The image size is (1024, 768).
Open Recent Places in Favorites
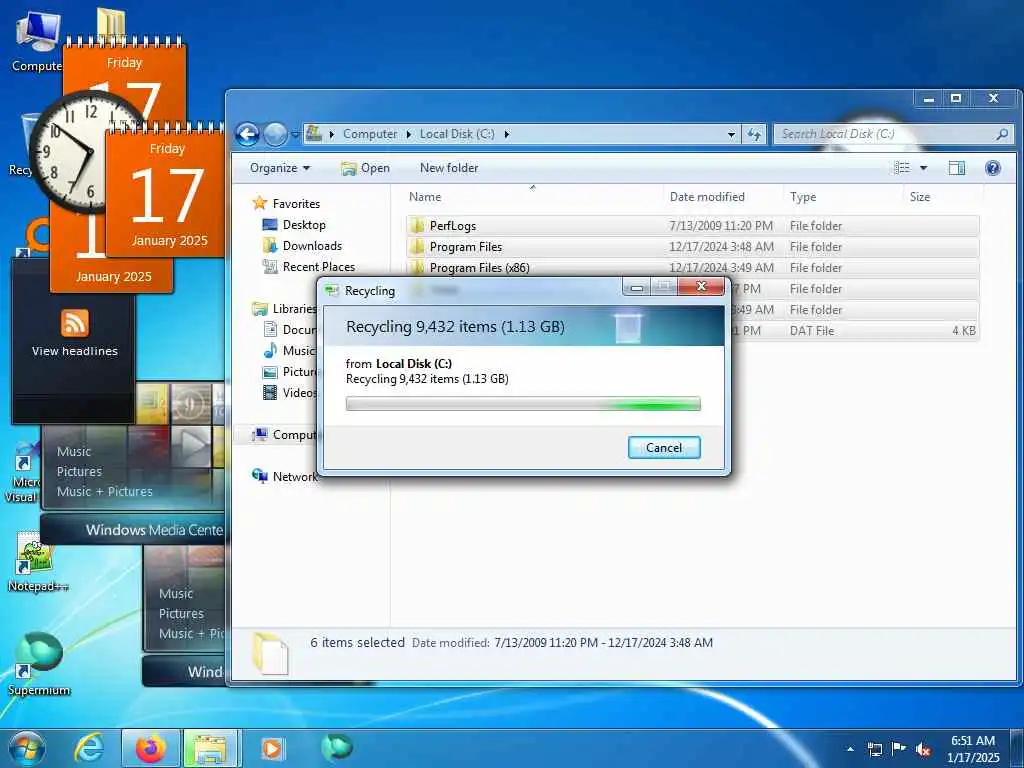click(309, 266)
